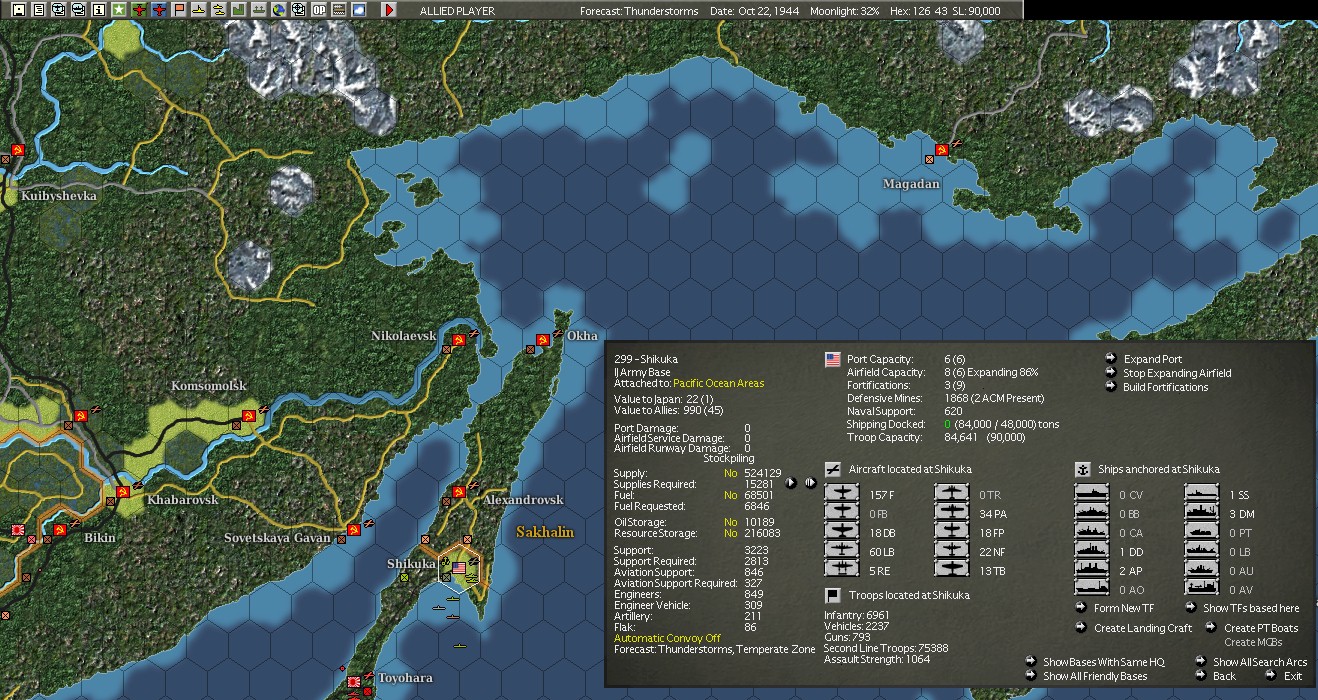
Task: Click 'Show All Search Arcs'
Action: point(1260,662)
